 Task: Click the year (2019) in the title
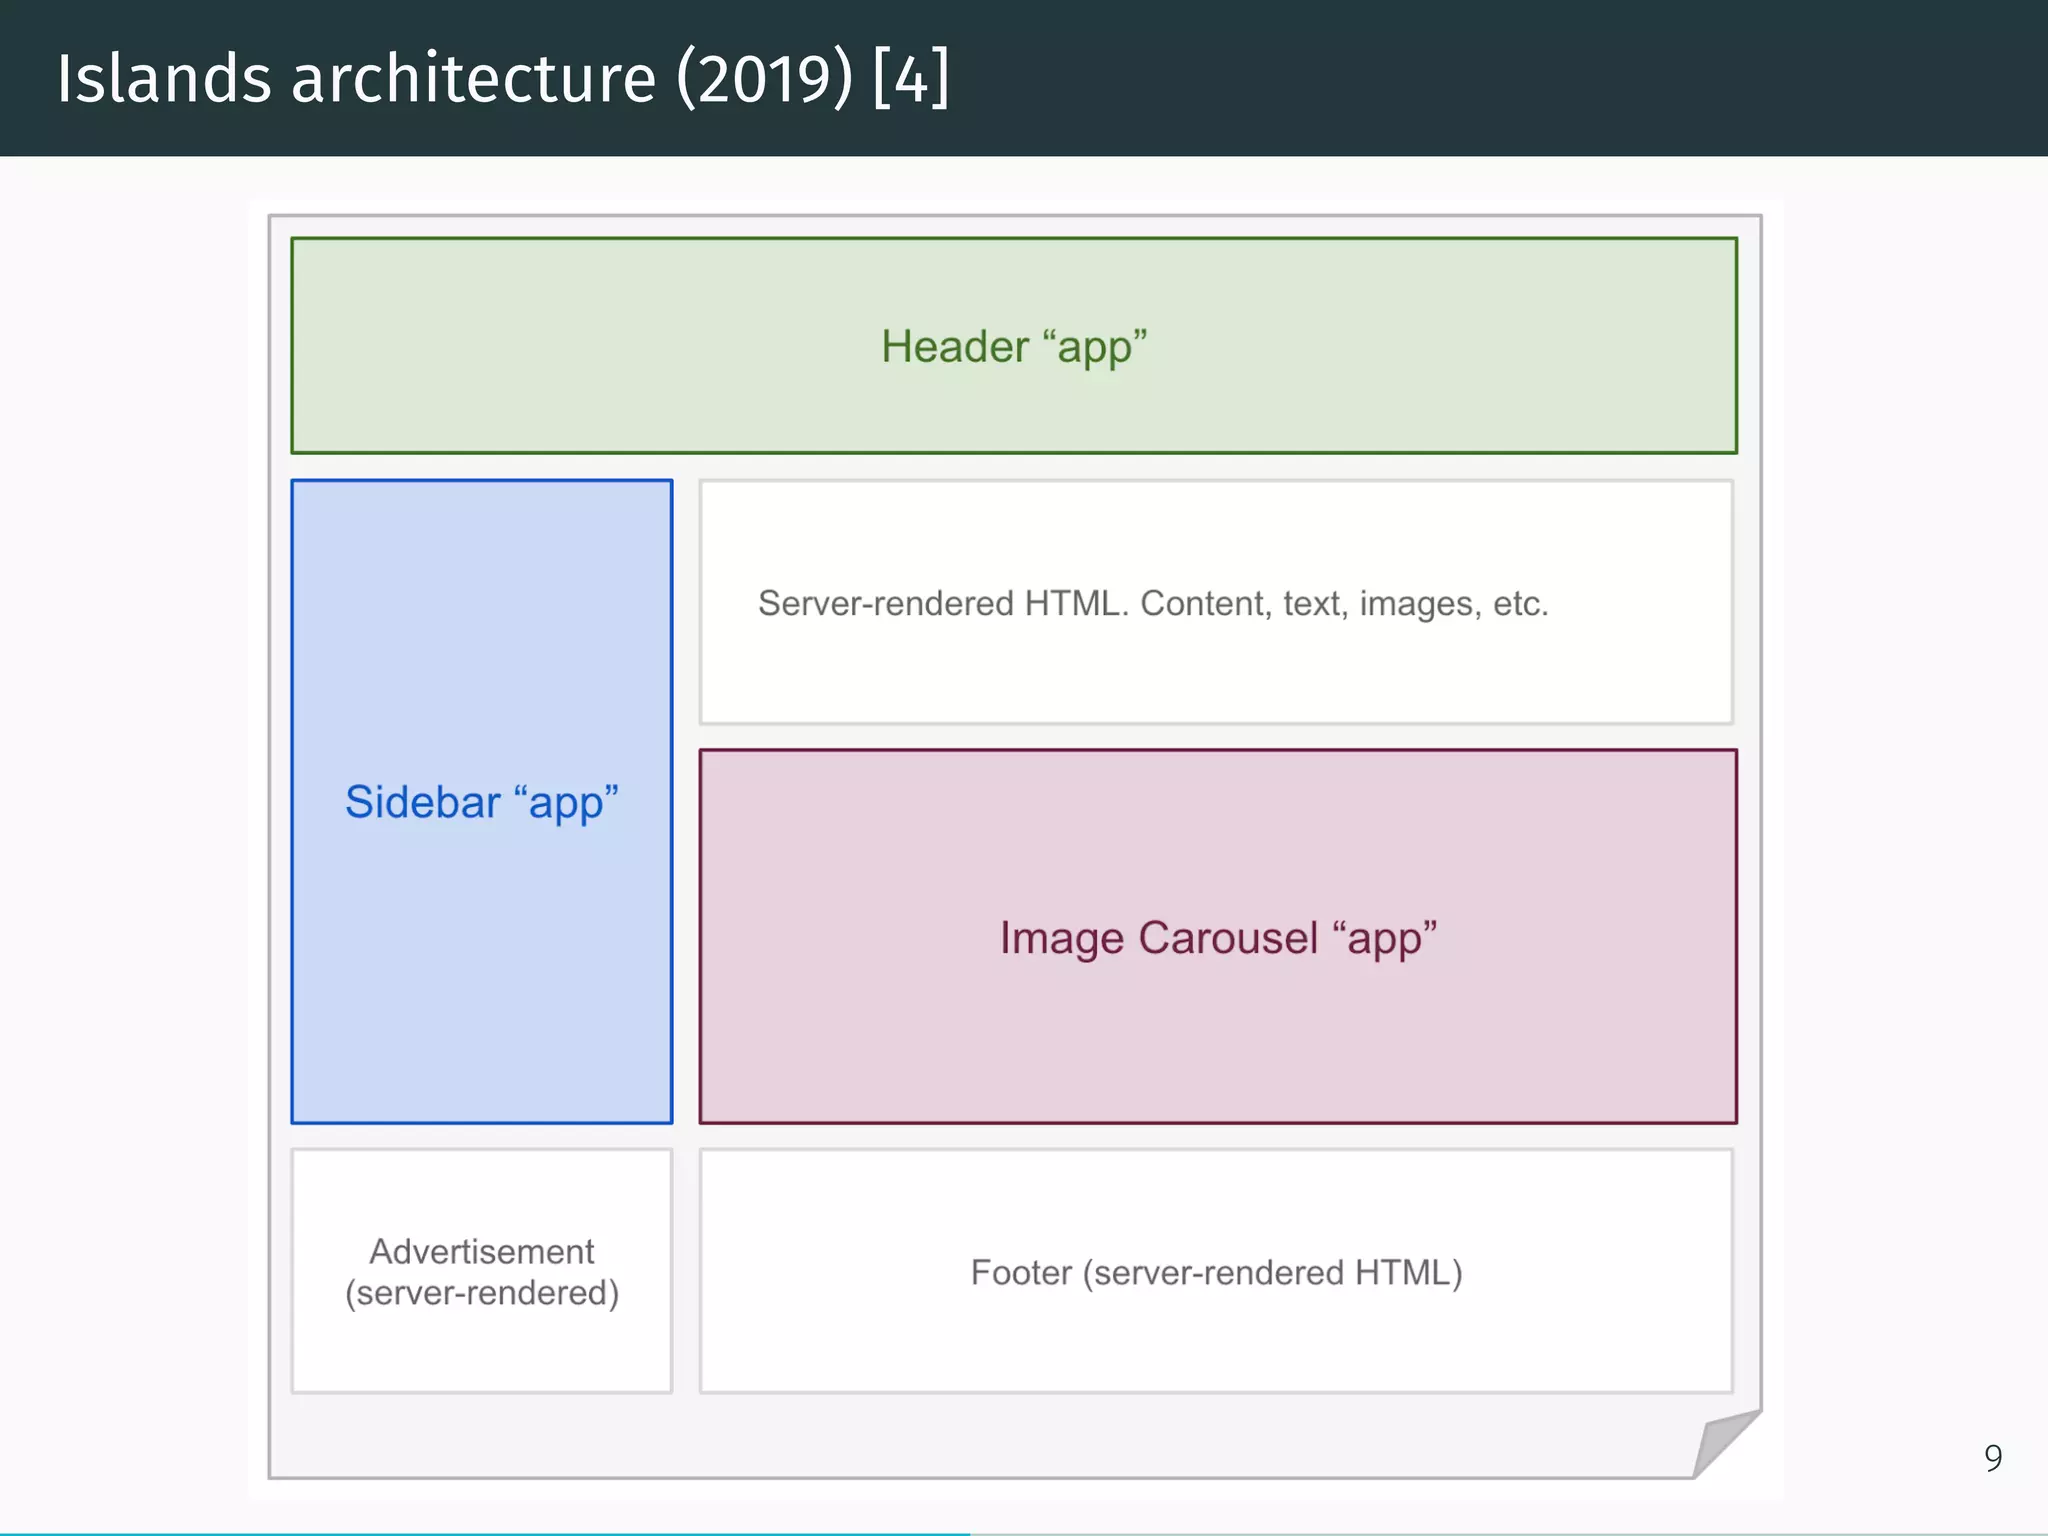tap(765, 78)
